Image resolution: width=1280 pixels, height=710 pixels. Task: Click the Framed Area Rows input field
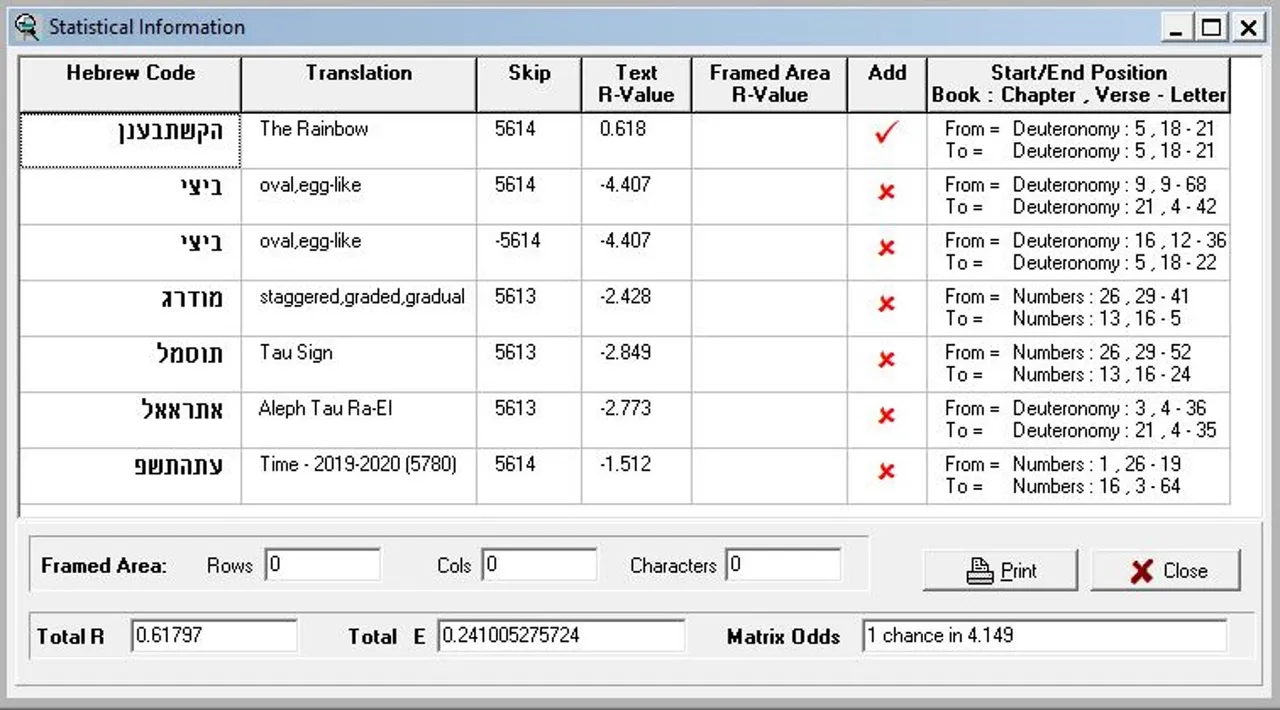coord(323,565)
